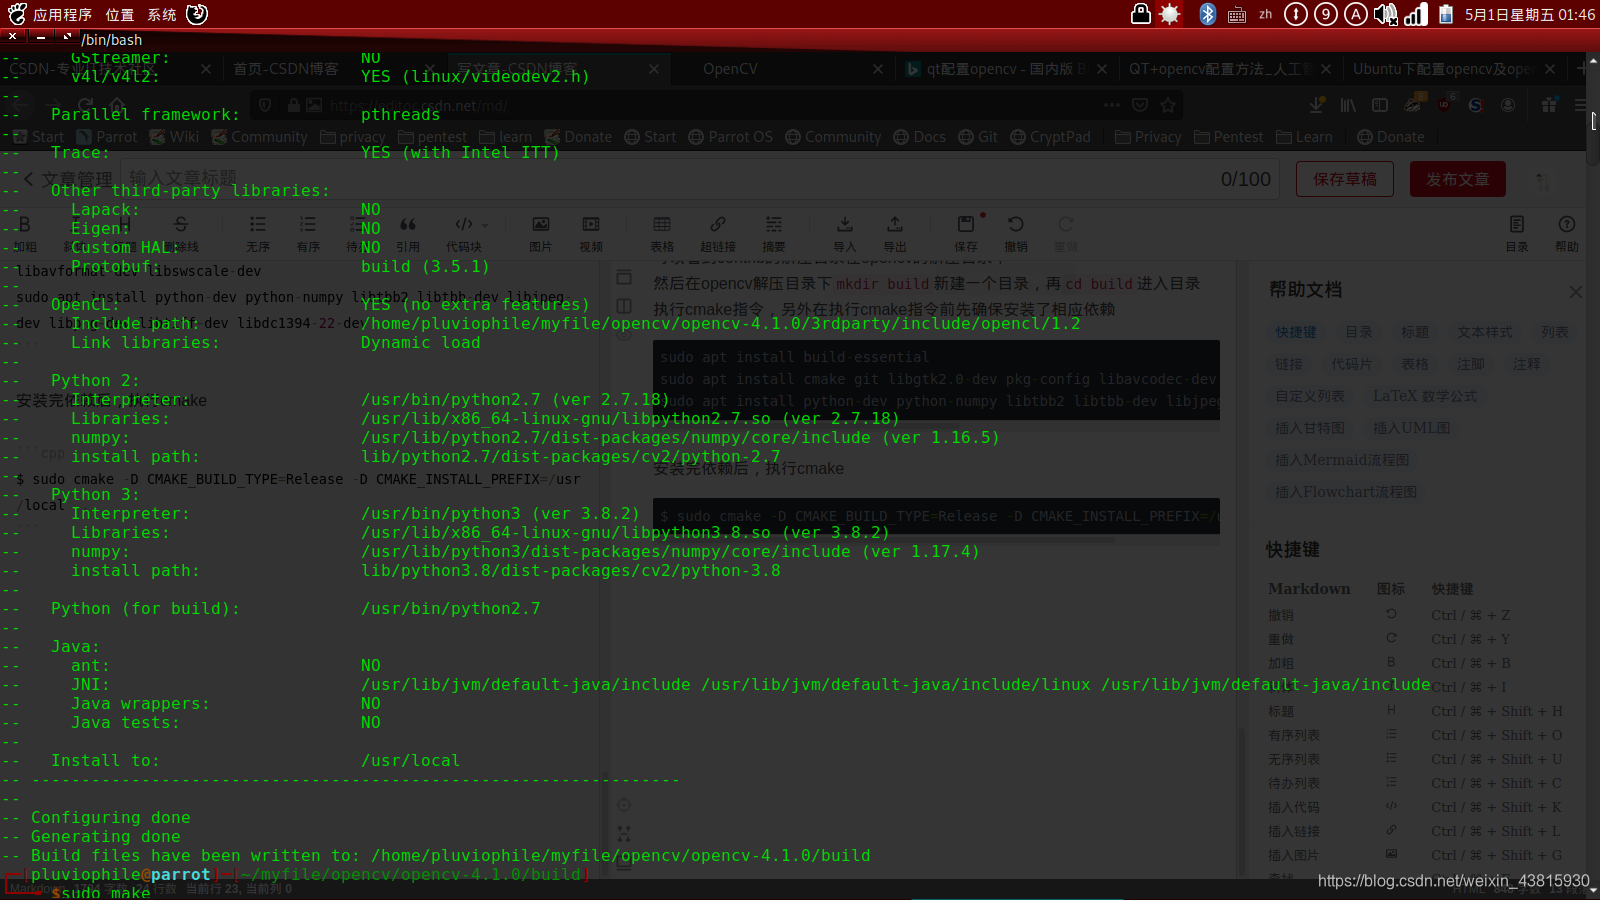Open code block dropdown arrow
The image size is (1600, 900).
pyautogui.click(x=486, y=225)
